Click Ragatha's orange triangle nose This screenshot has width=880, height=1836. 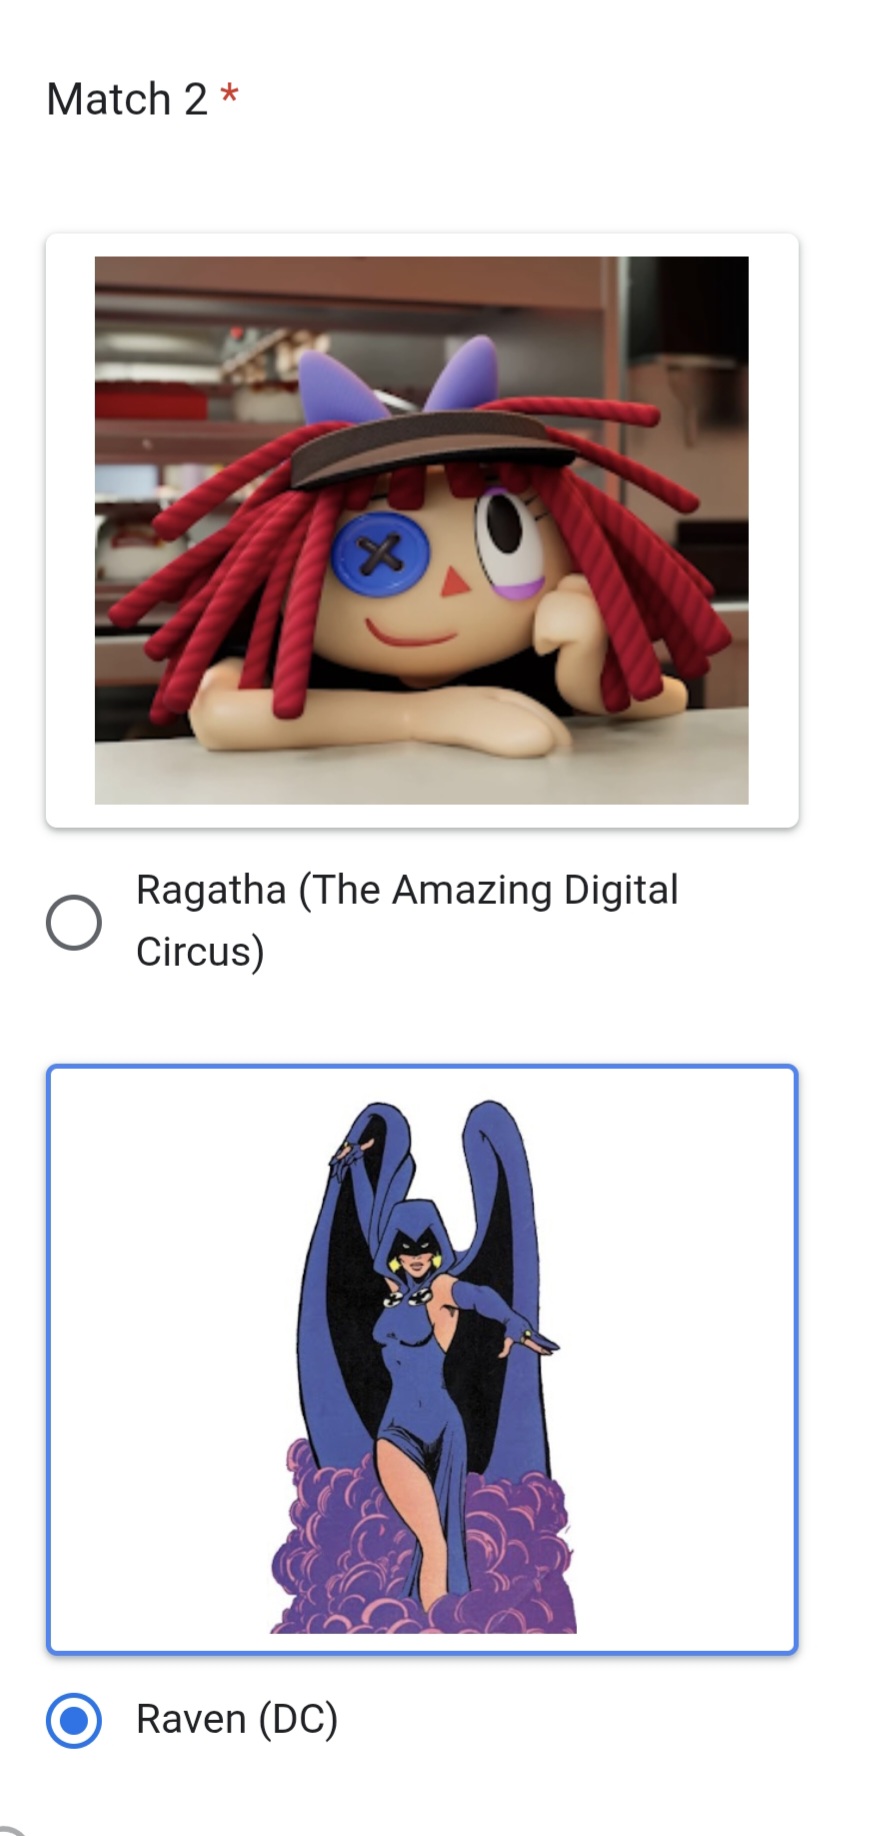454,581
